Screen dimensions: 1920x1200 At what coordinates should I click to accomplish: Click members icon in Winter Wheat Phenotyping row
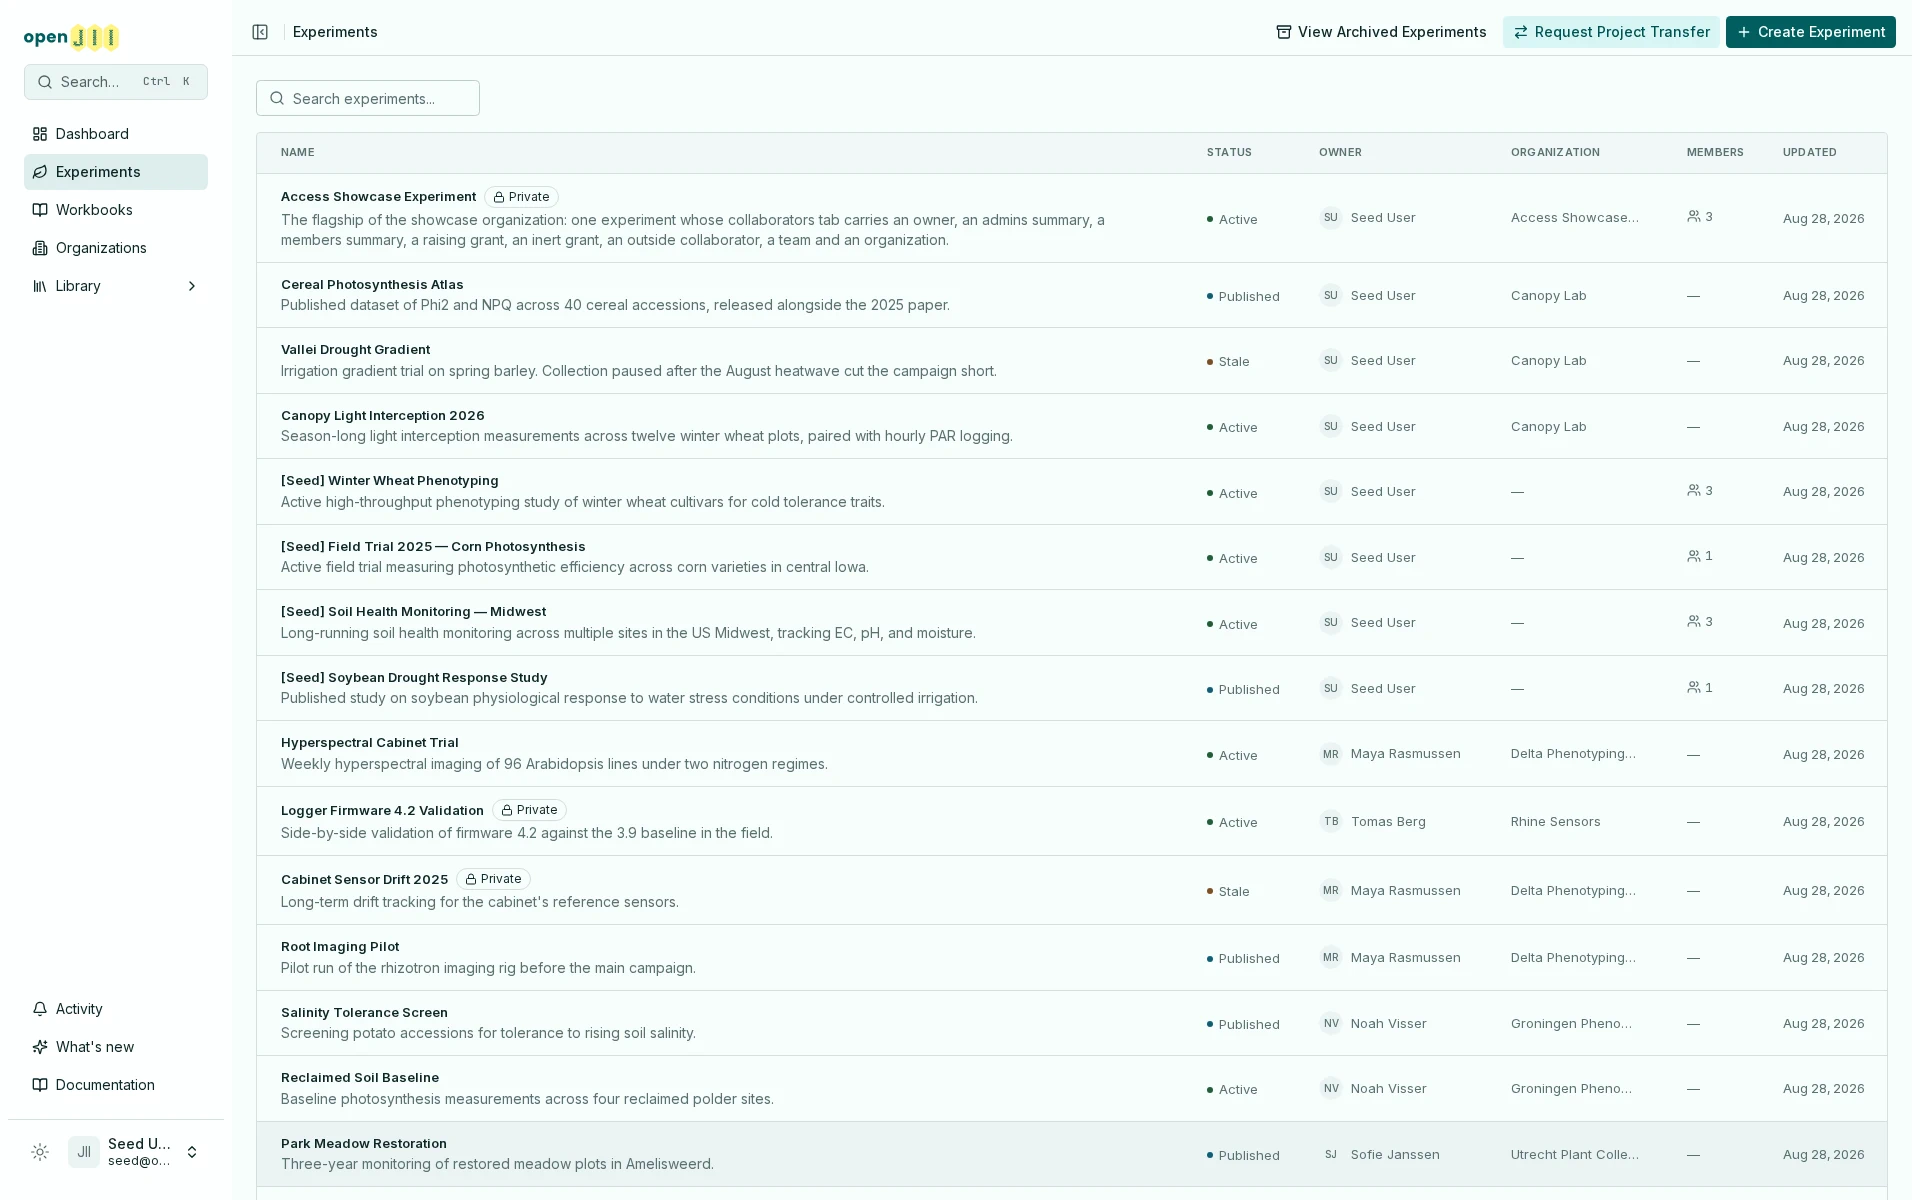coord(1694,490)
